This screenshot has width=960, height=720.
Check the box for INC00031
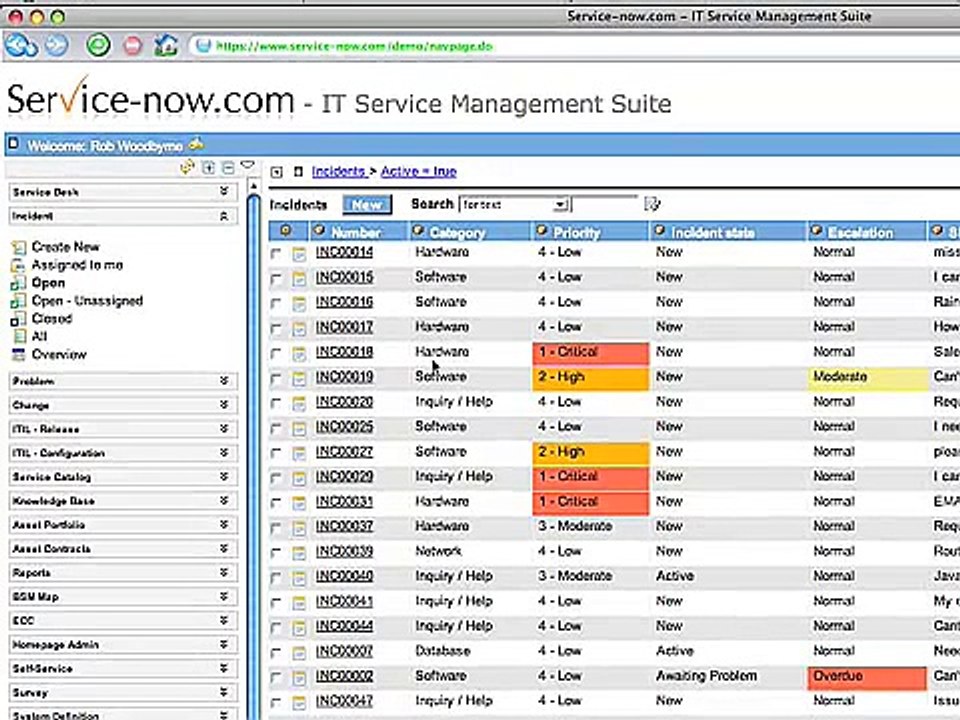276,503
